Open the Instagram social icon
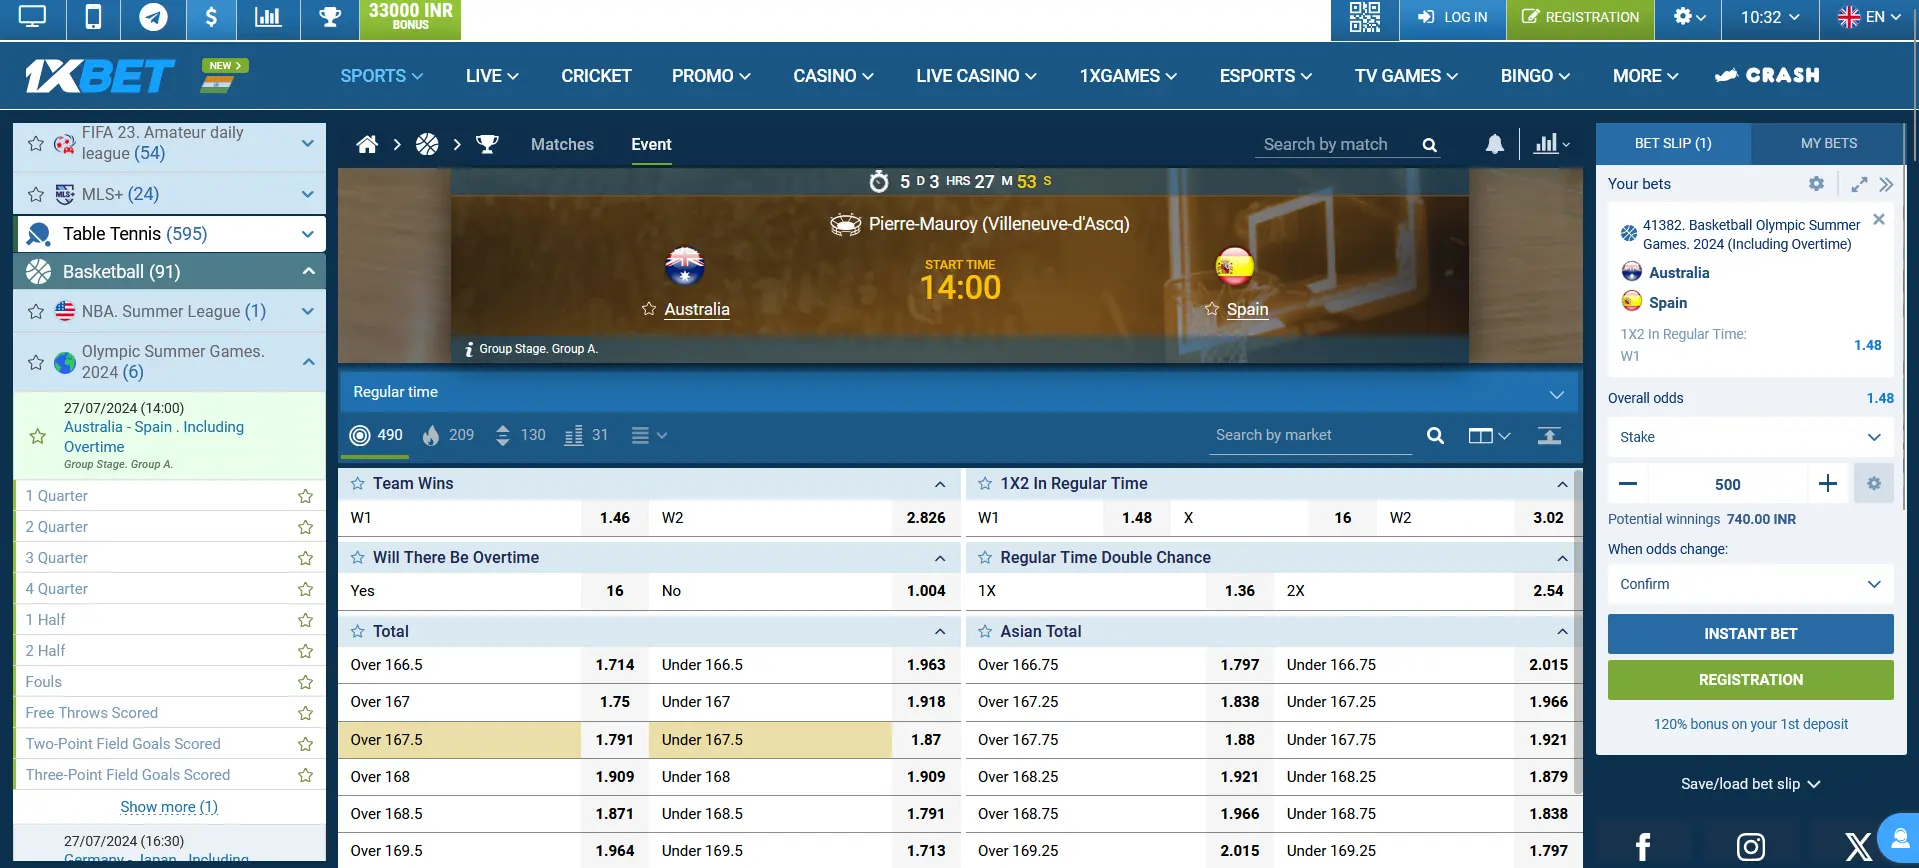Screen dimensions: 1919x868 1751,847
